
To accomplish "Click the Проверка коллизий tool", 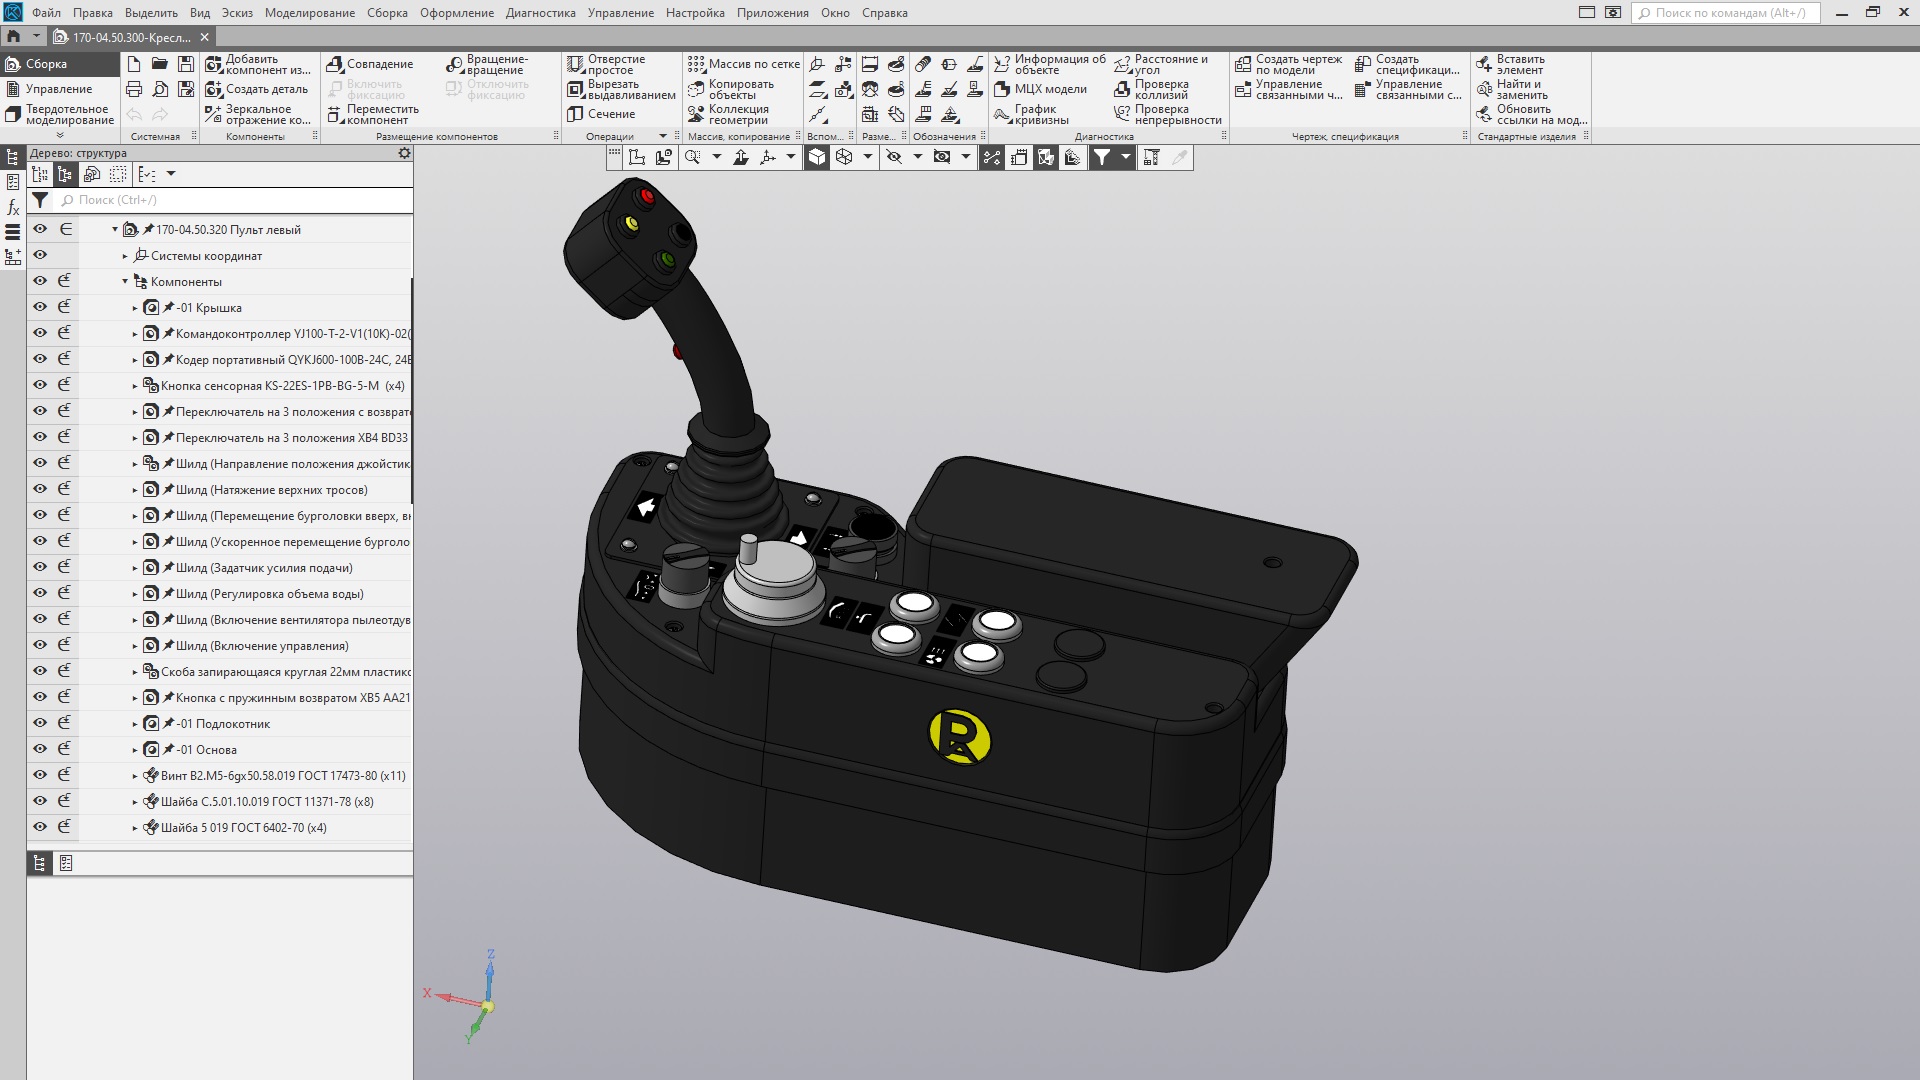I will click(1152, 90).
